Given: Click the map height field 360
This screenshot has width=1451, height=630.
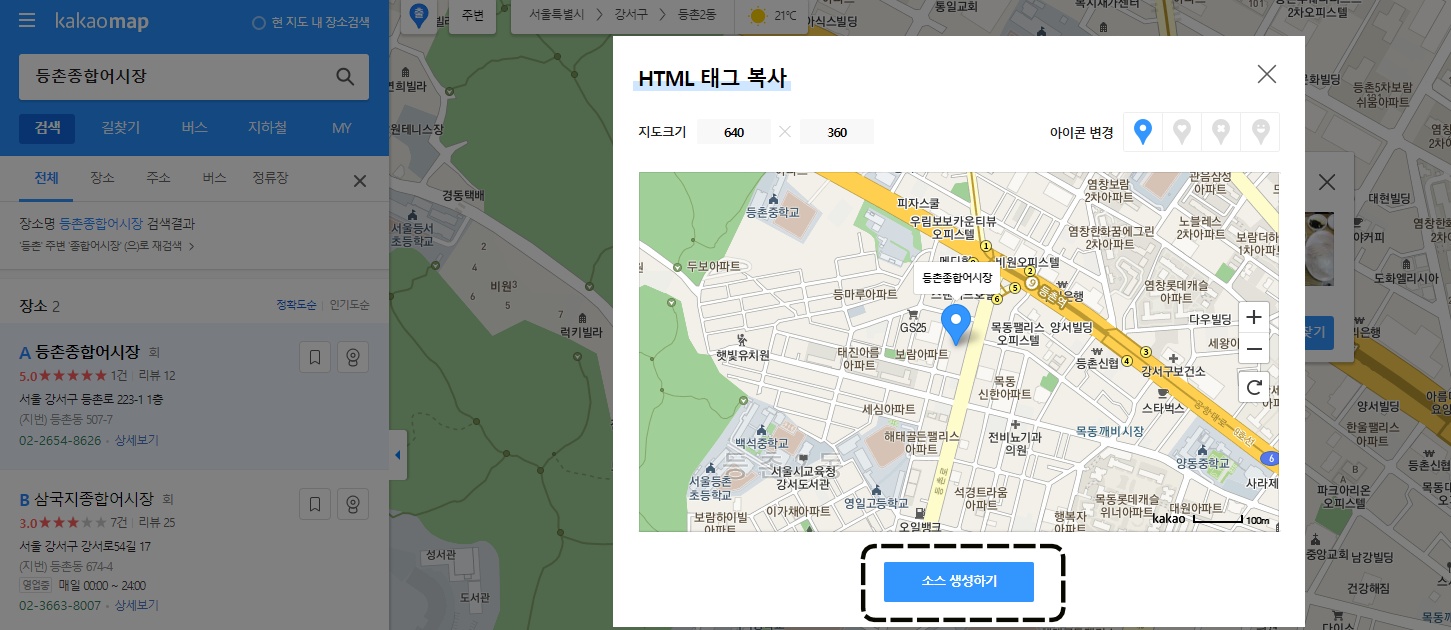Looking at the screenshot, I should pyautogui.click(x=837, y=132).
